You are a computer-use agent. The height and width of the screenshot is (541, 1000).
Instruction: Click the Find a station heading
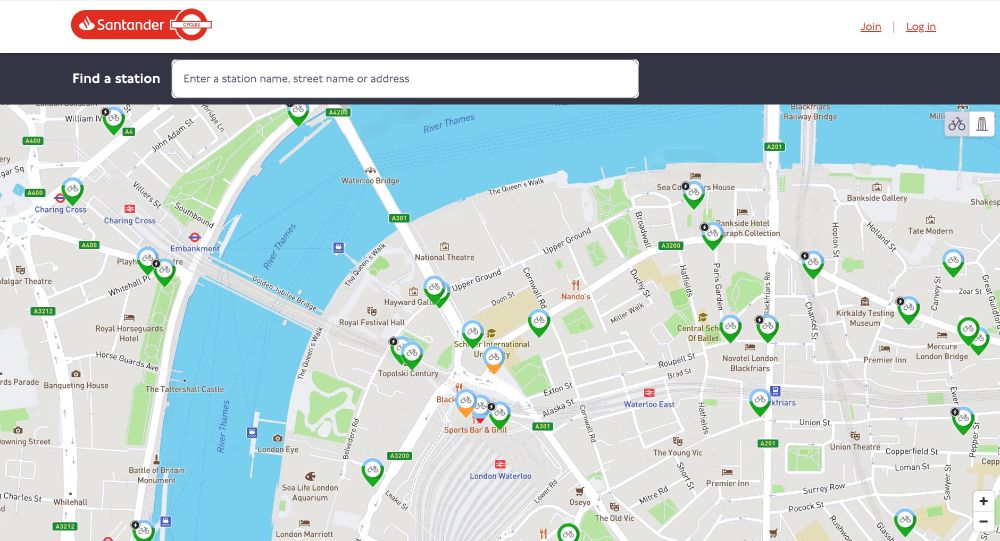[x=116, y=78]
